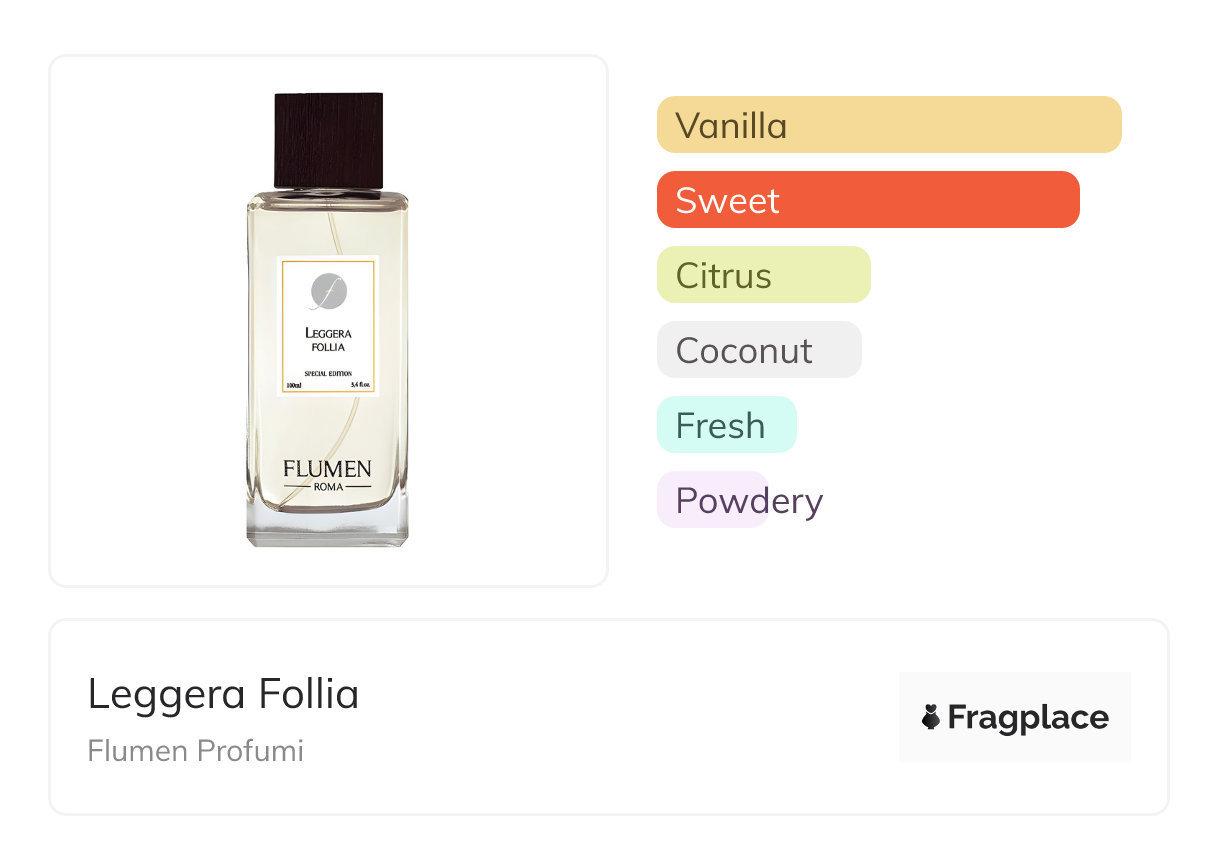
Task: Click the round Flumen 'f' logo on the label
Action: pos(328,291)
